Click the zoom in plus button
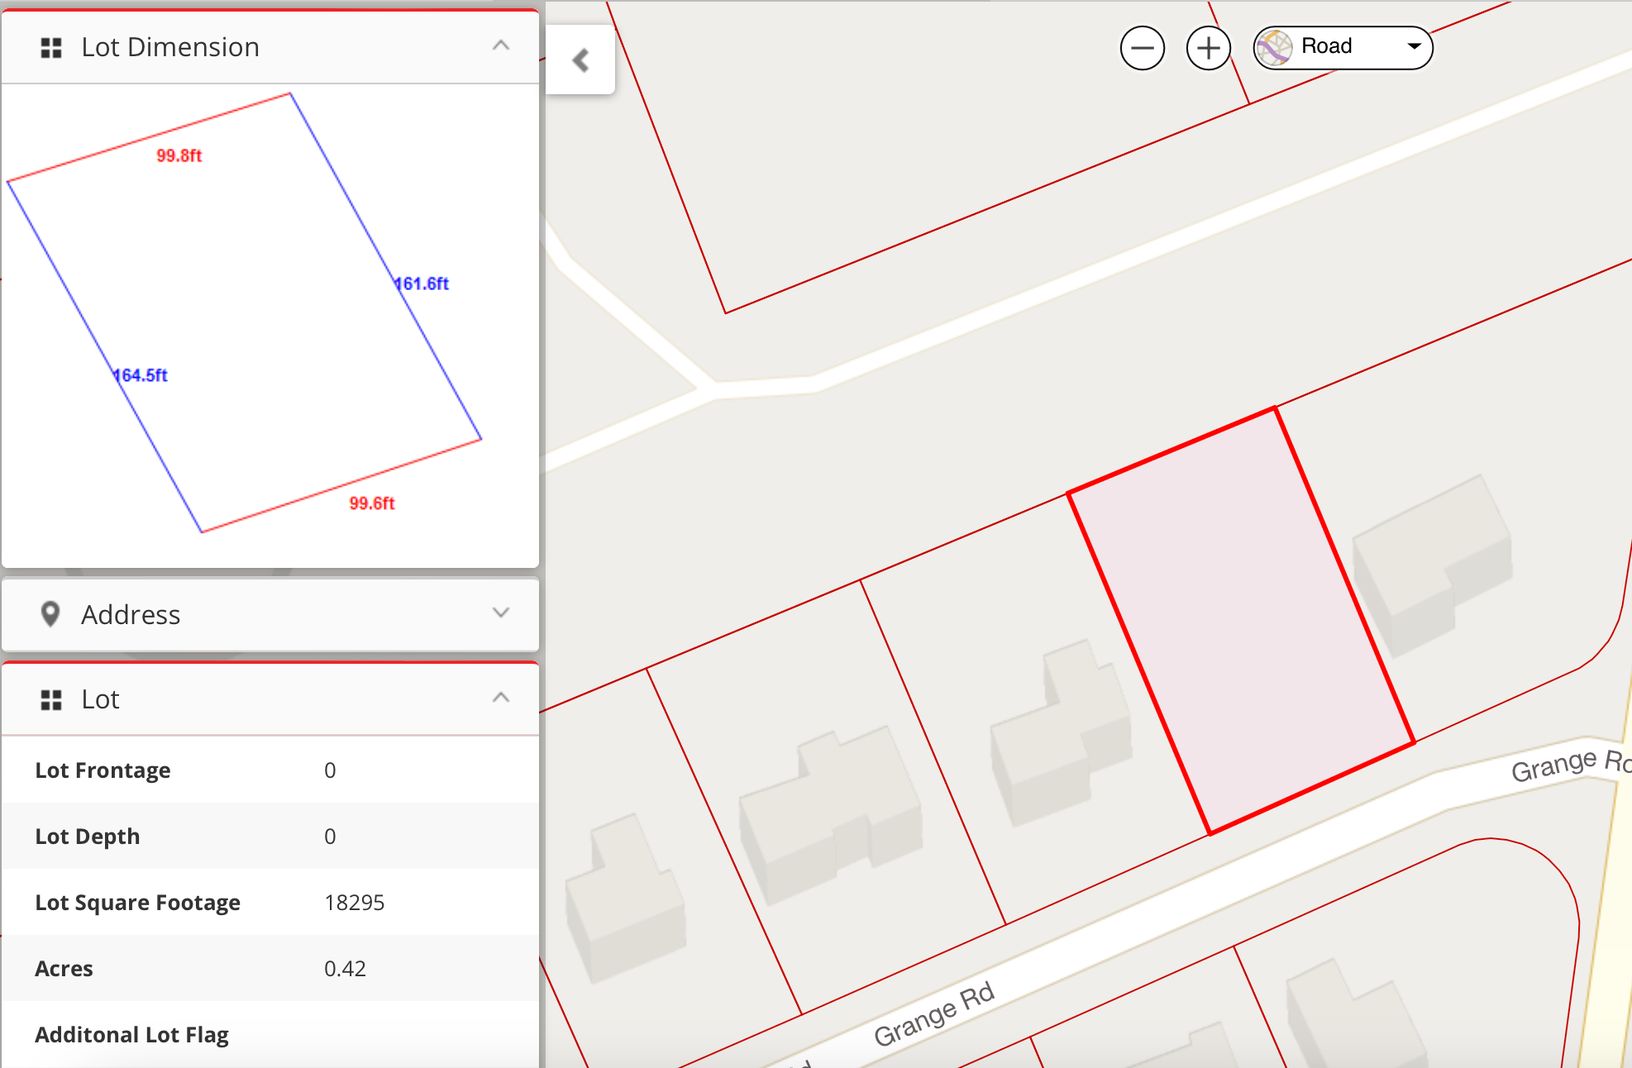The image size is (1632, 1068). coord(1208,48)
